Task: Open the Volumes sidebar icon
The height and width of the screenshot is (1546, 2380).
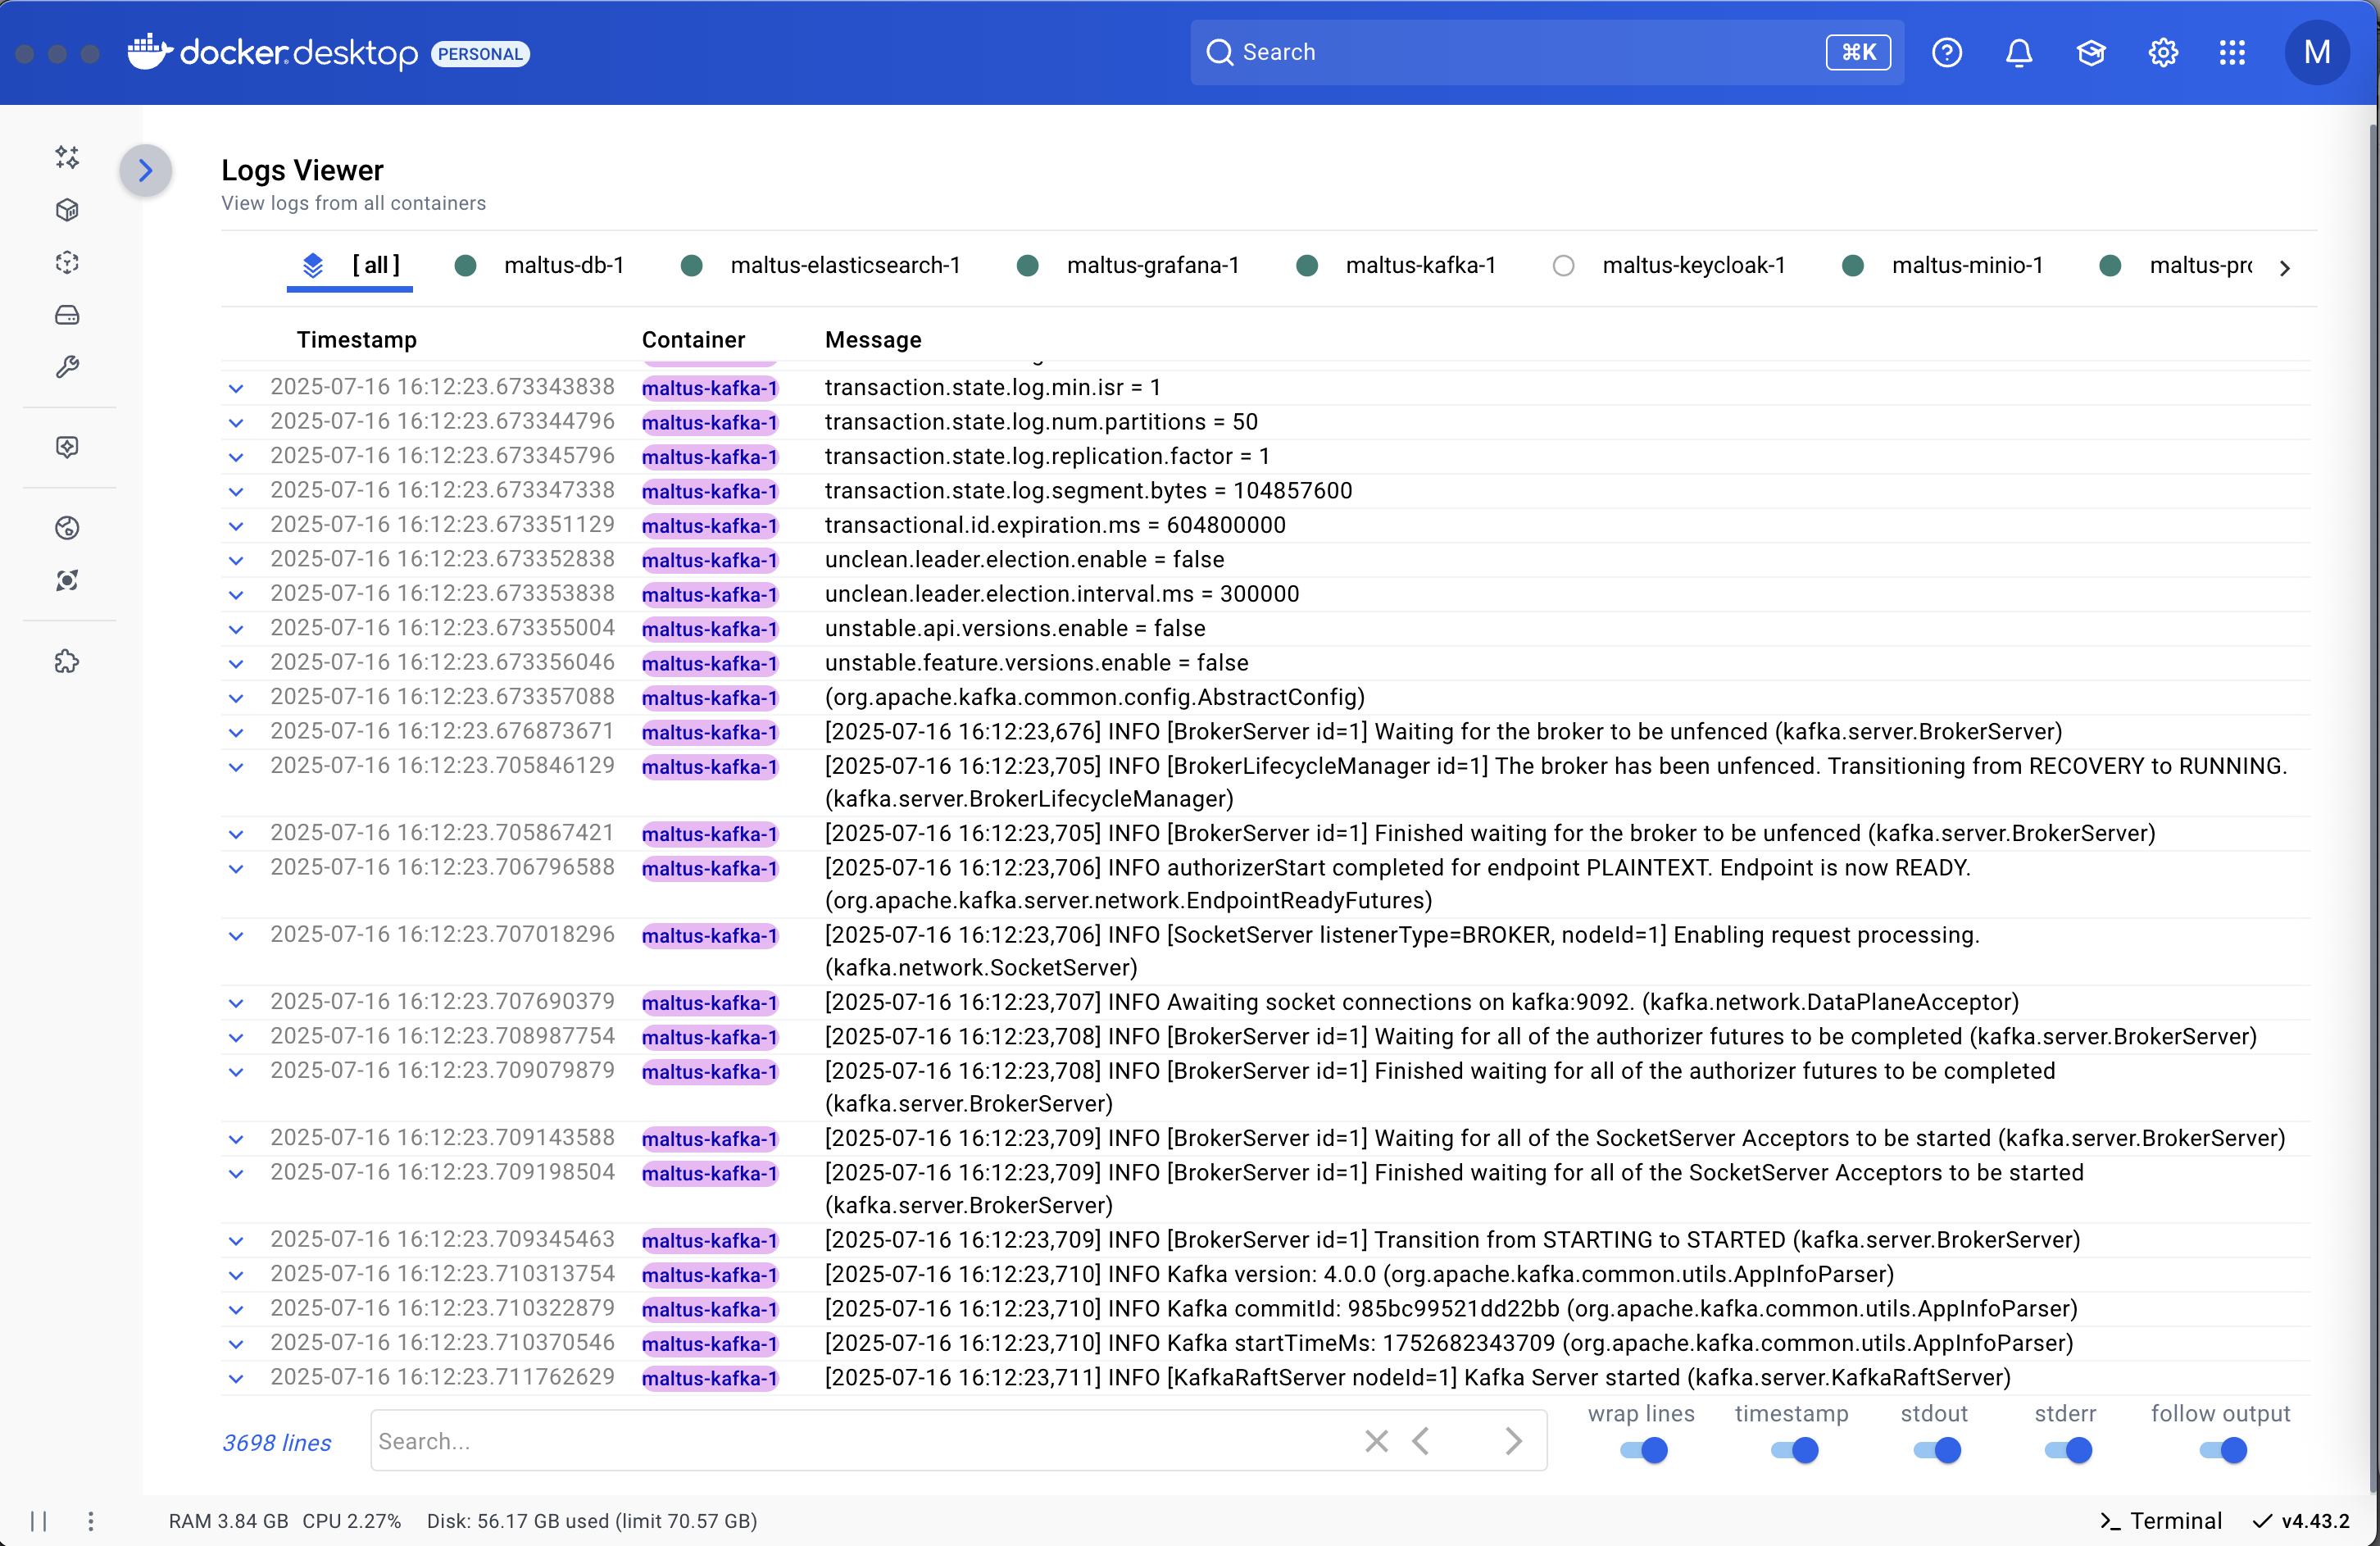Action: pyautogui.click(x=67, y=315)
